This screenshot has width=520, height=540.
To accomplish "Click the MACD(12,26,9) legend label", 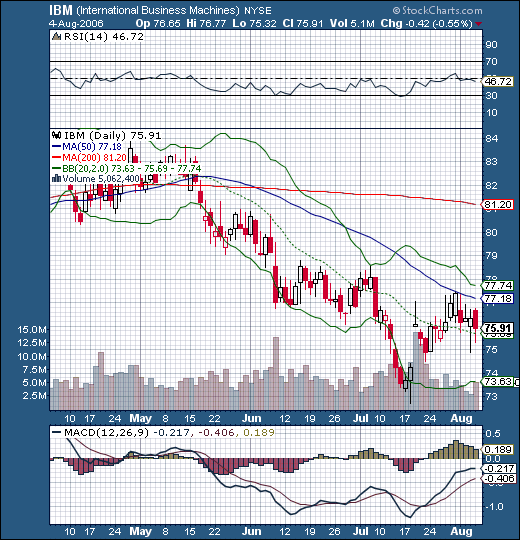I will (x=106, y=432).
